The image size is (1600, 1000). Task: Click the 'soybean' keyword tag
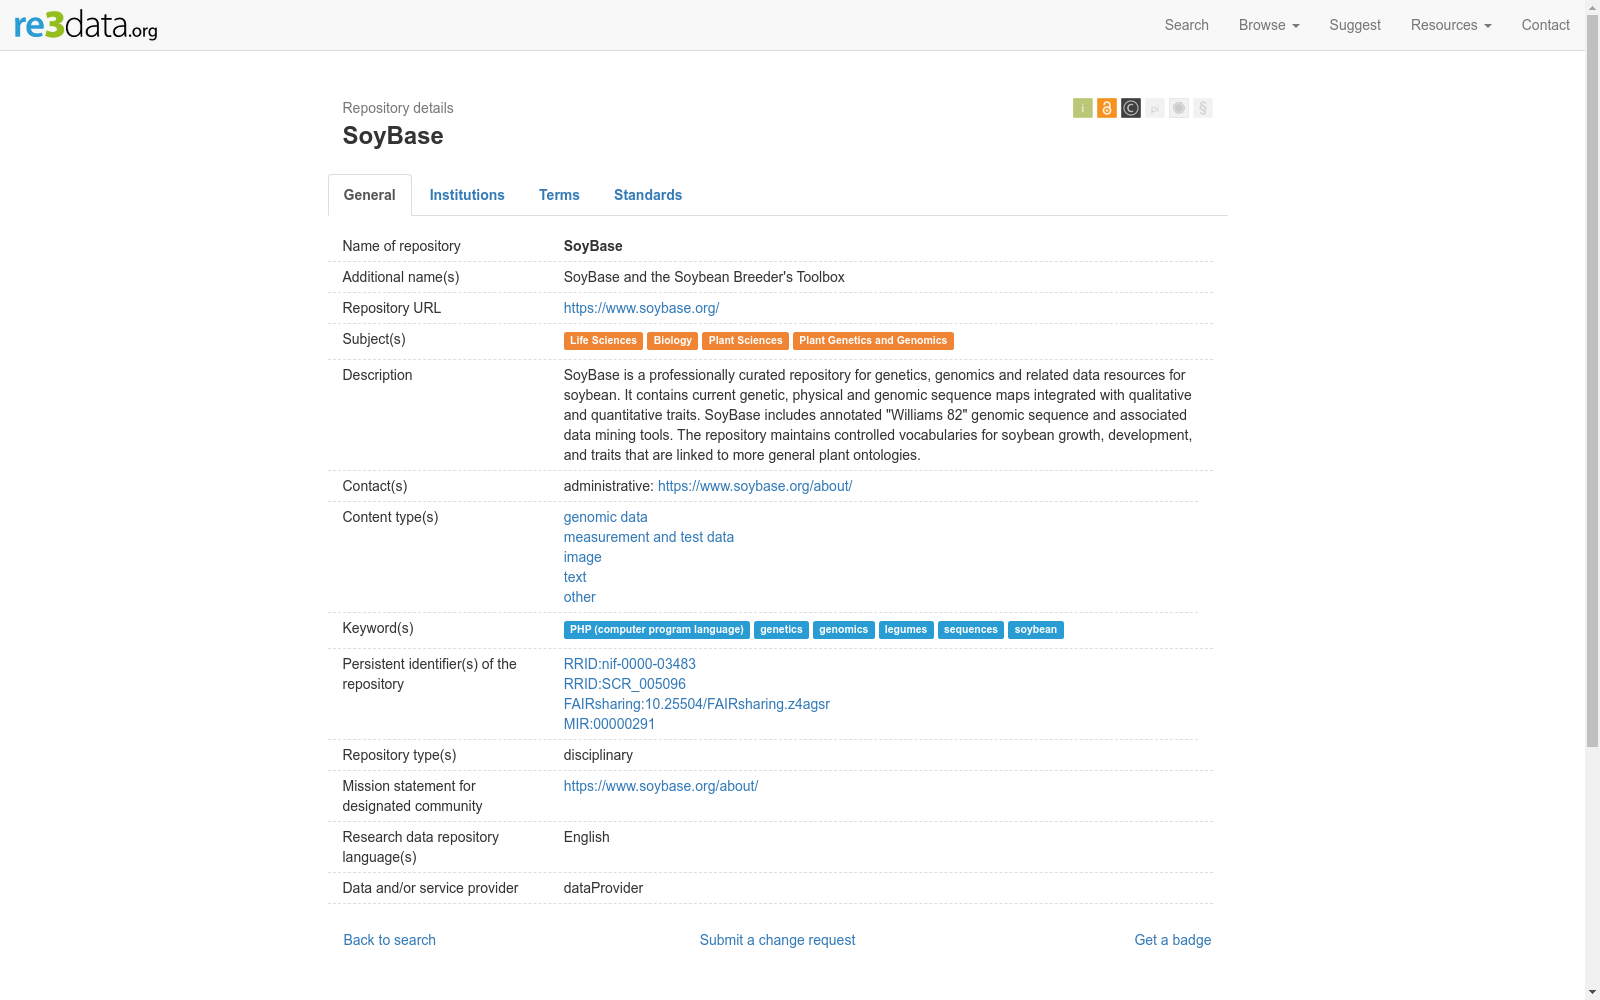point(1035,630)
